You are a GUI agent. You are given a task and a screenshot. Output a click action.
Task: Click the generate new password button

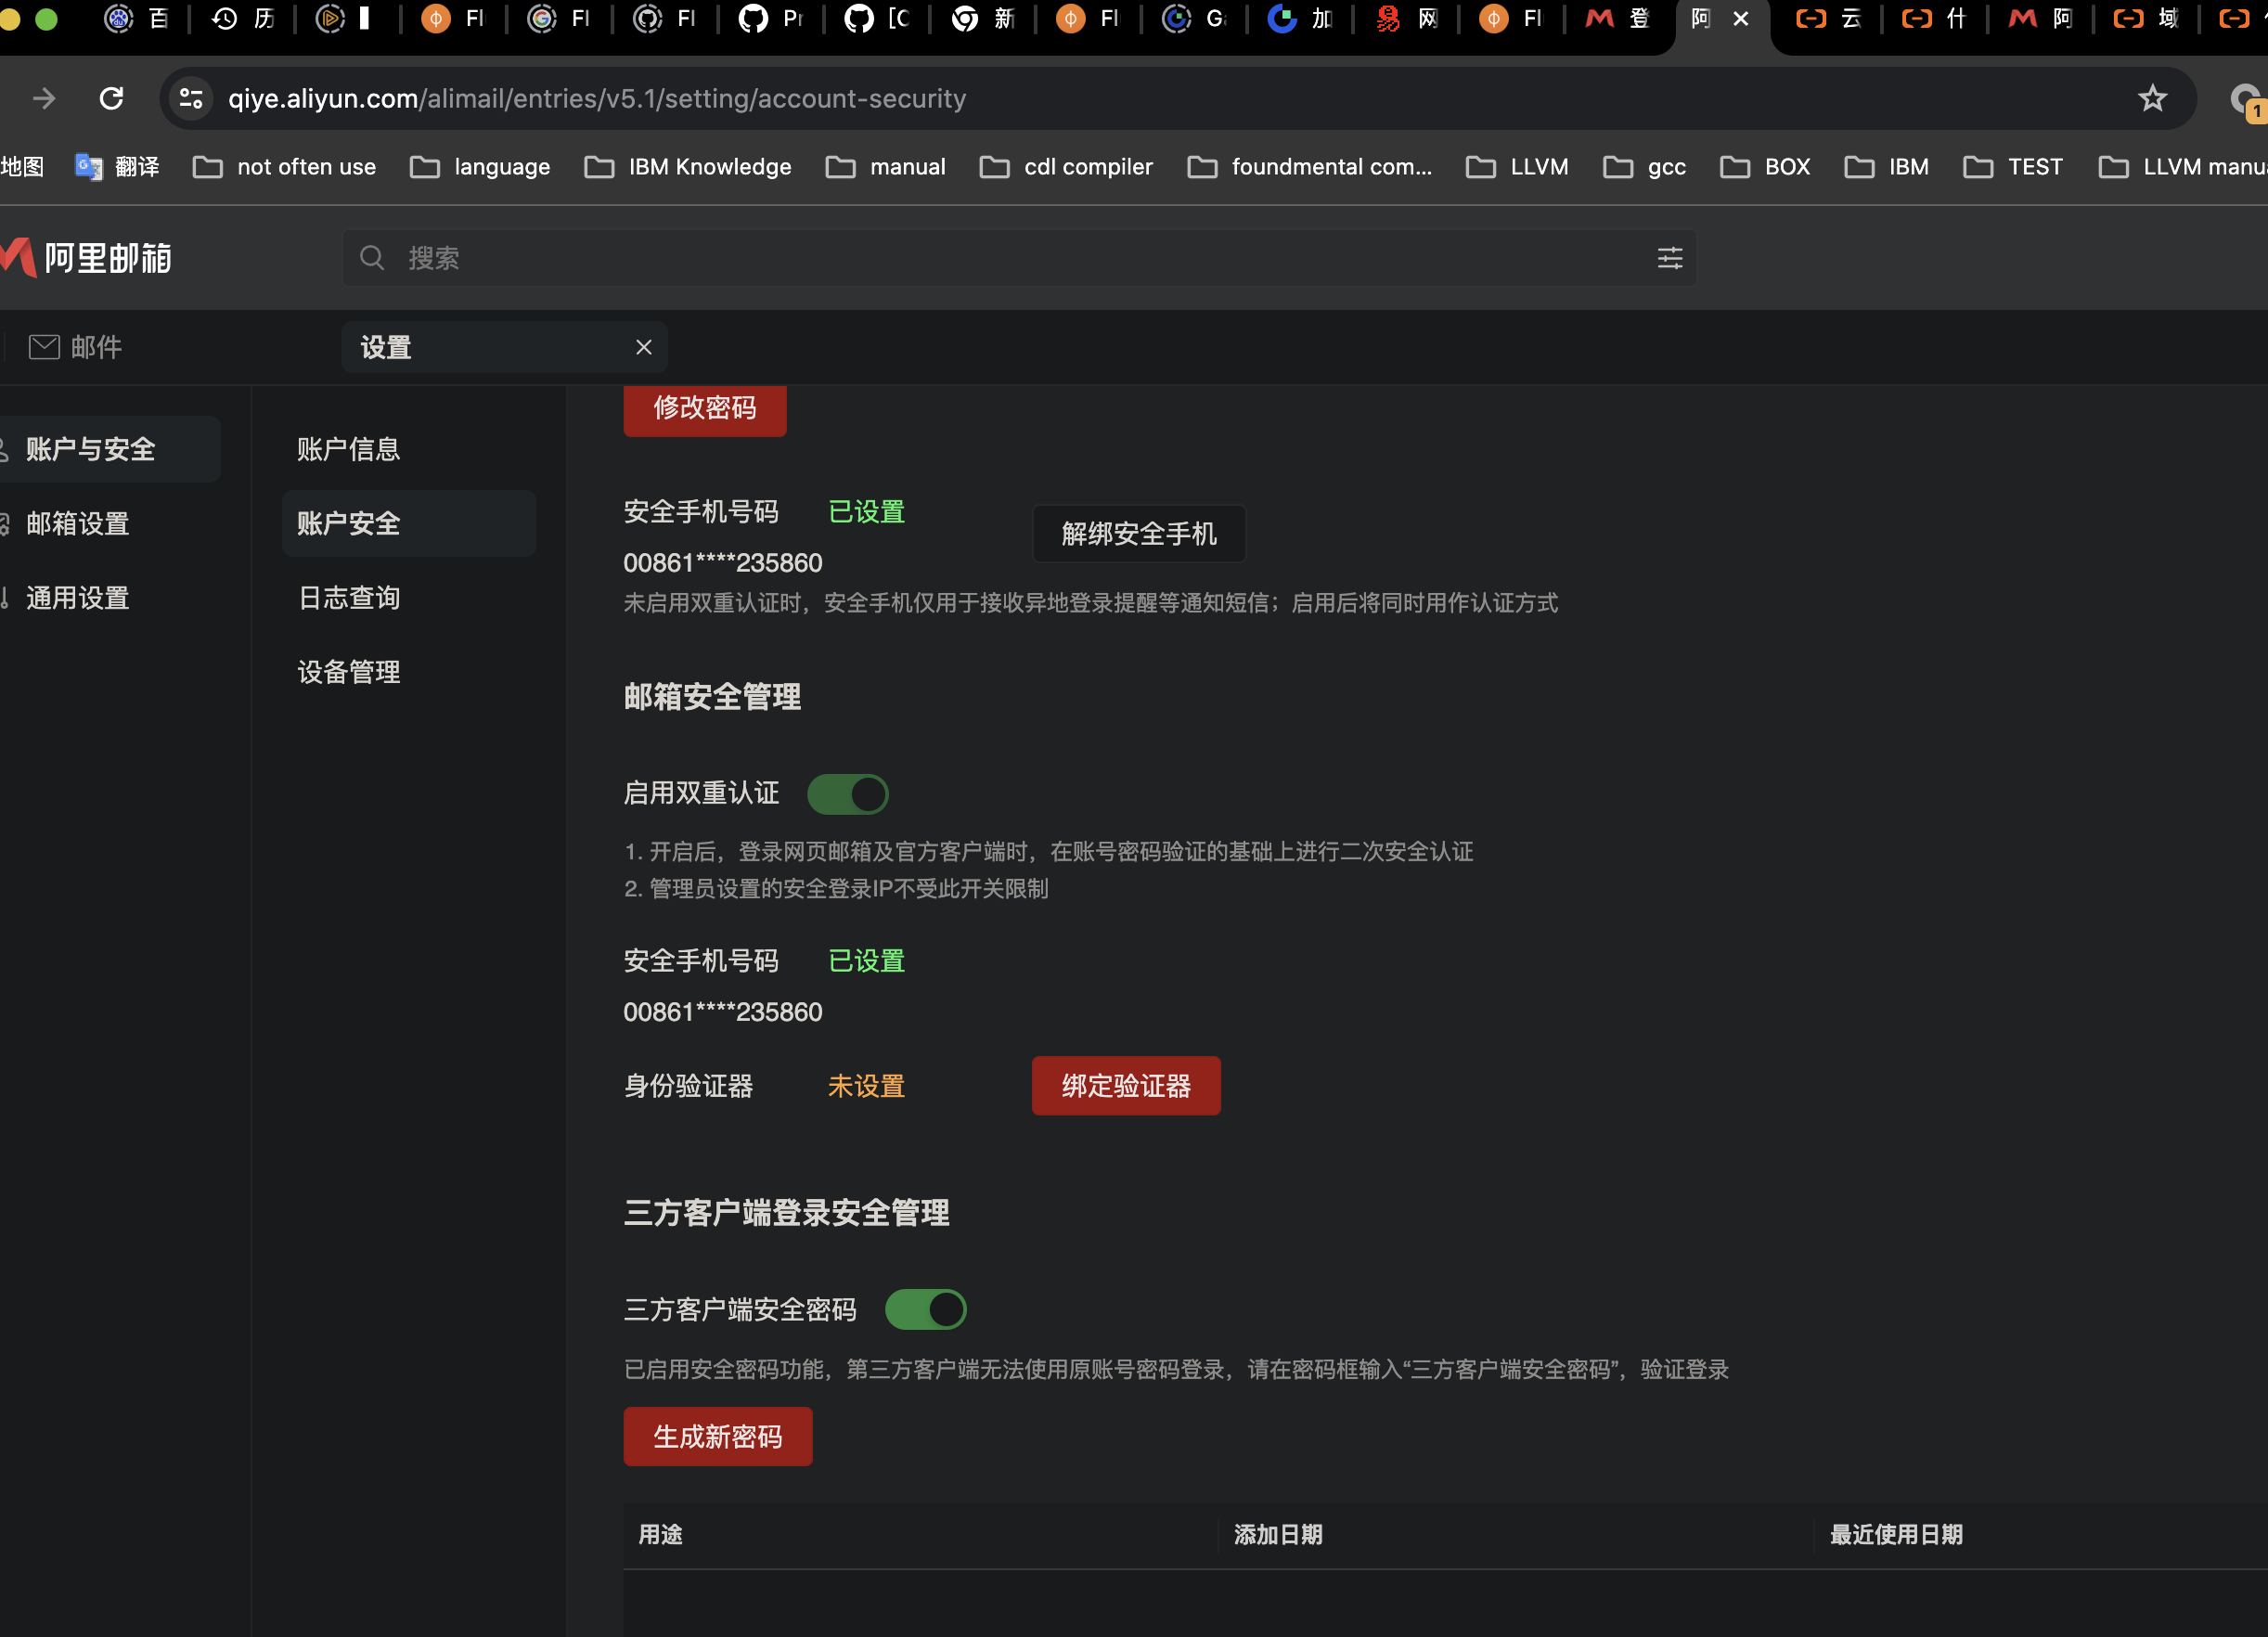(x=717, y=1437)
